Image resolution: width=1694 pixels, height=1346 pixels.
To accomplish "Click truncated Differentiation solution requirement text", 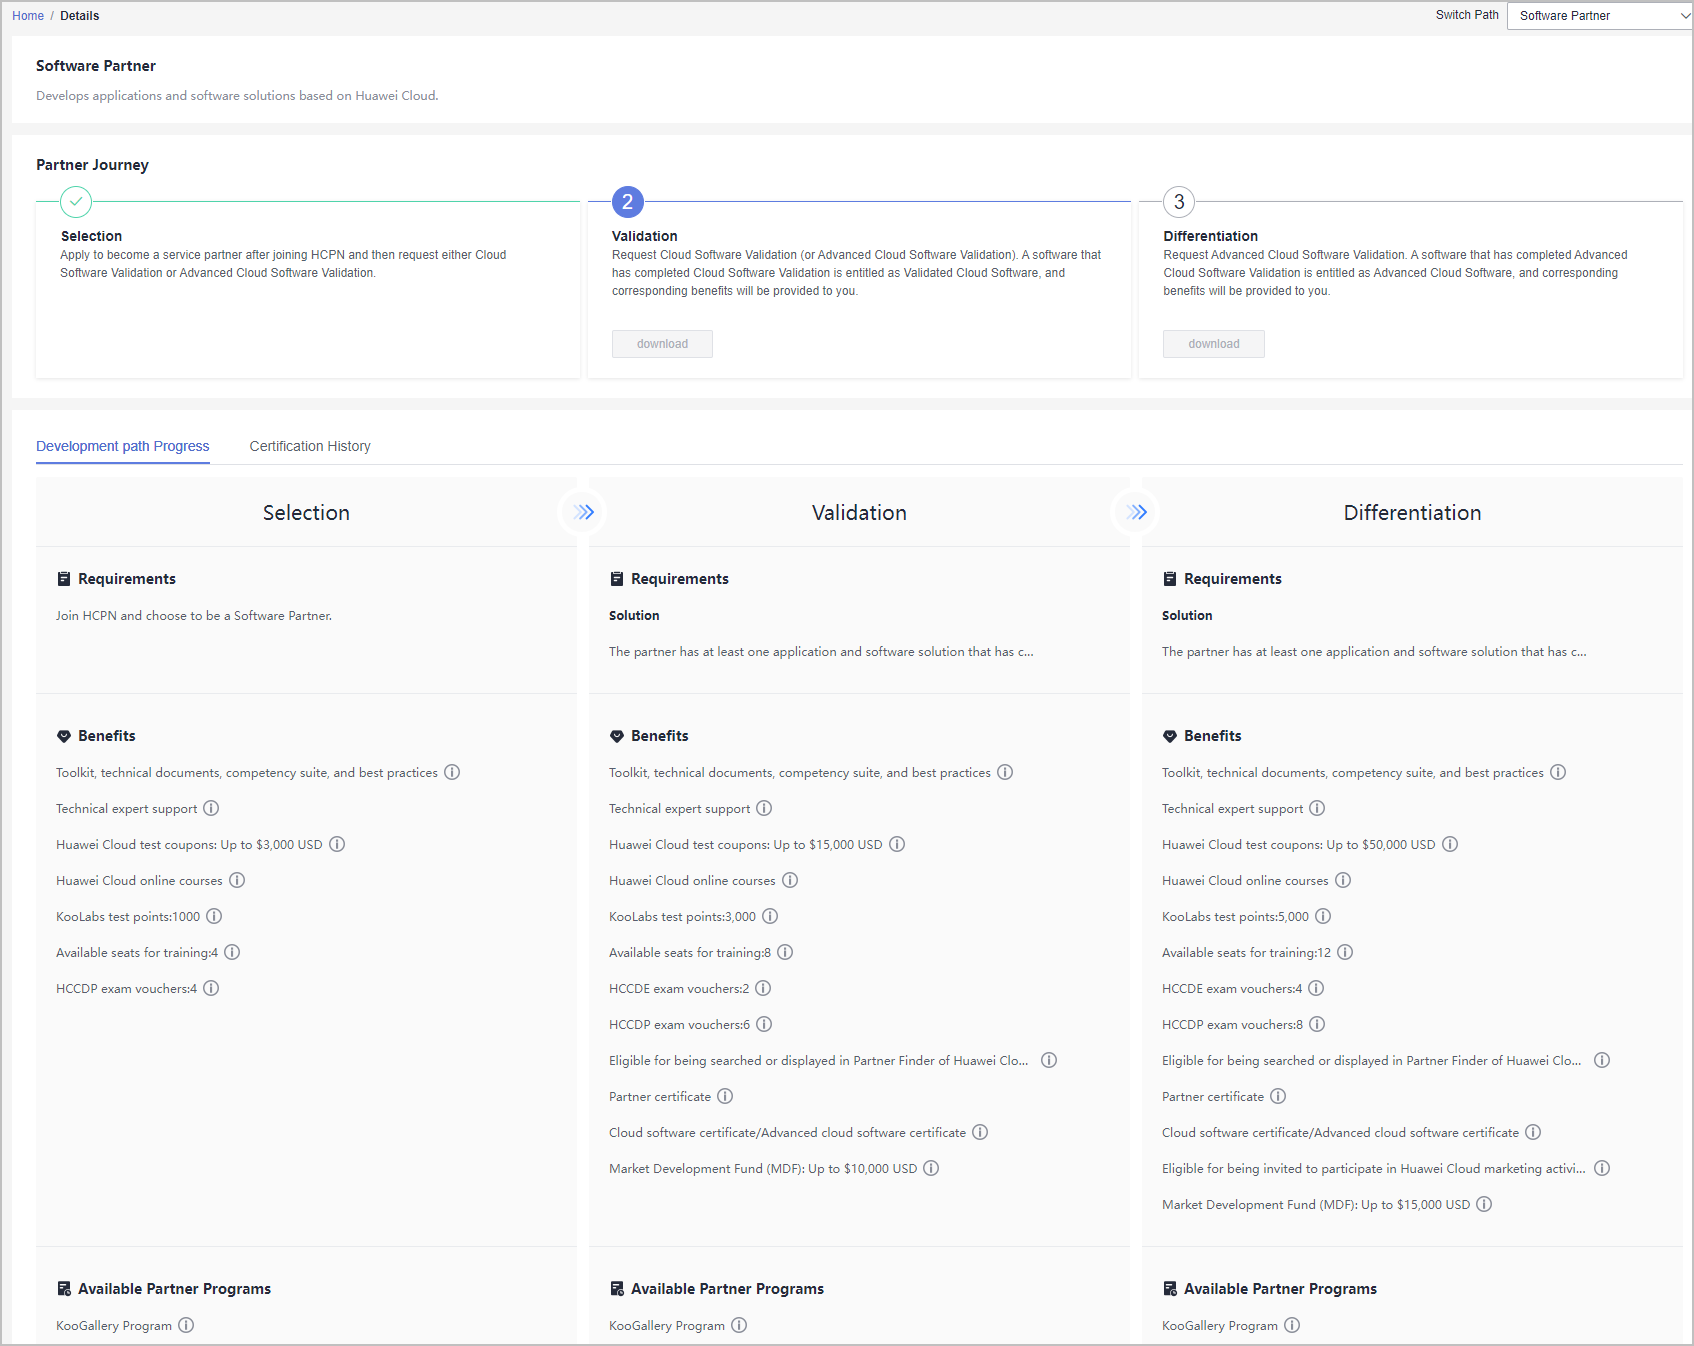I will 1374,652.
